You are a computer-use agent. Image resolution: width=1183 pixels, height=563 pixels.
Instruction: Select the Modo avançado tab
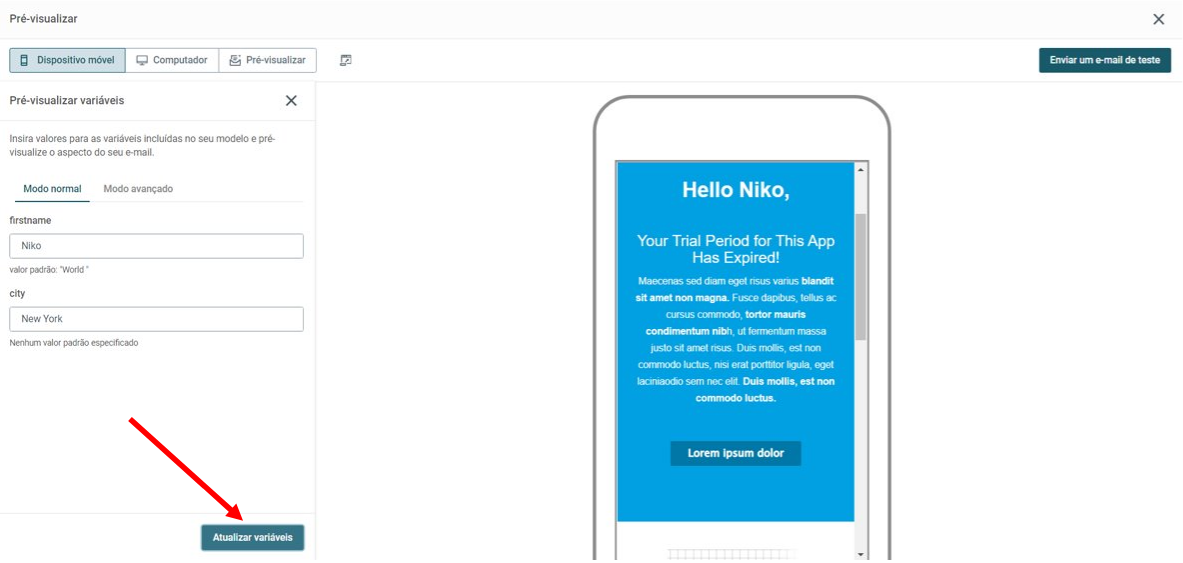click(x=138, y=189)
